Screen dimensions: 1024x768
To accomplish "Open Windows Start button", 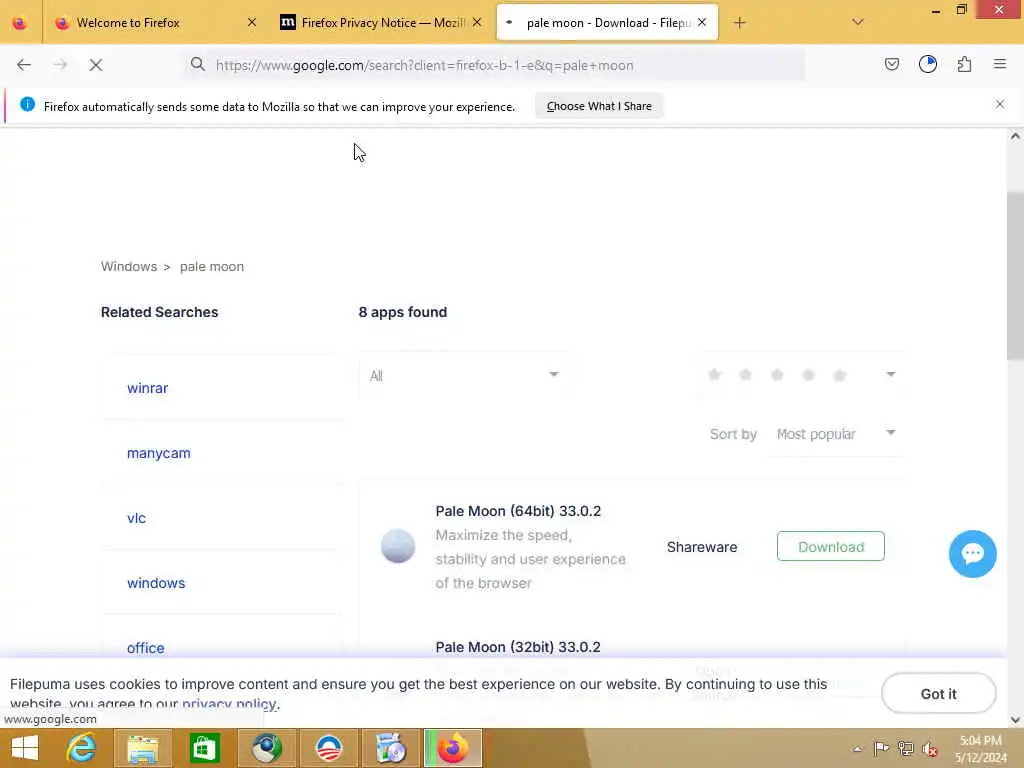I will tap(25, 748).
